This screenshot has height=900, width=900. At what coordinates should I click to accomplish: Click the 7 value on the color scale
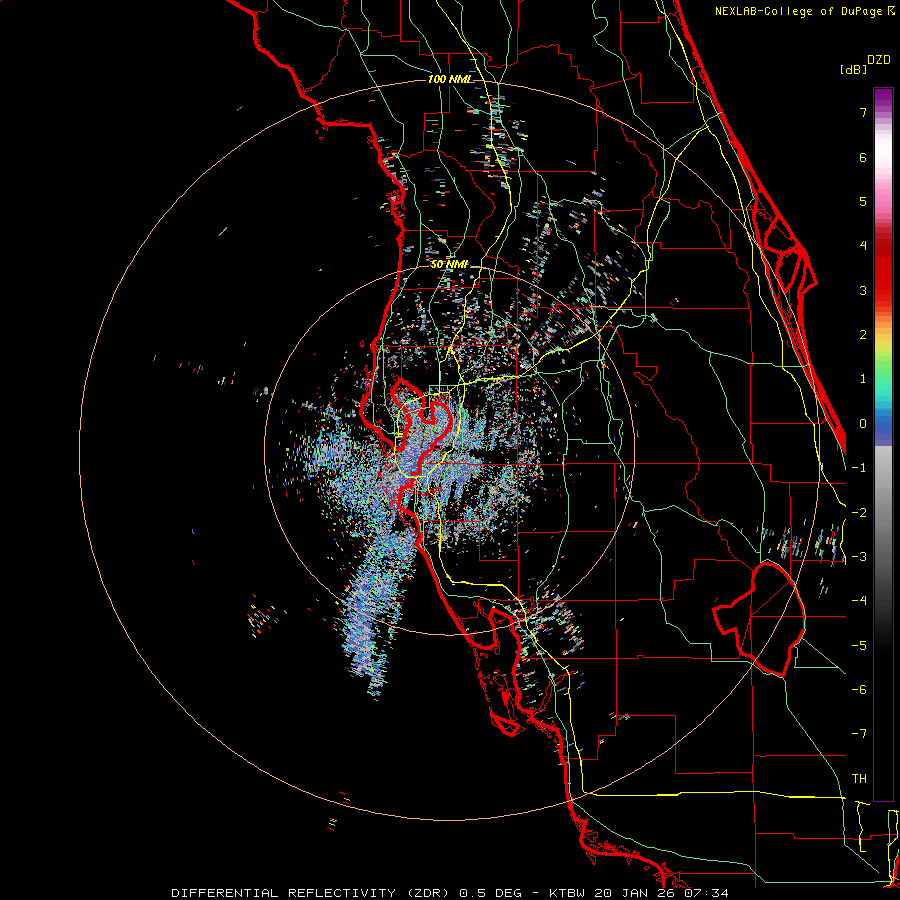click(863, 112)
